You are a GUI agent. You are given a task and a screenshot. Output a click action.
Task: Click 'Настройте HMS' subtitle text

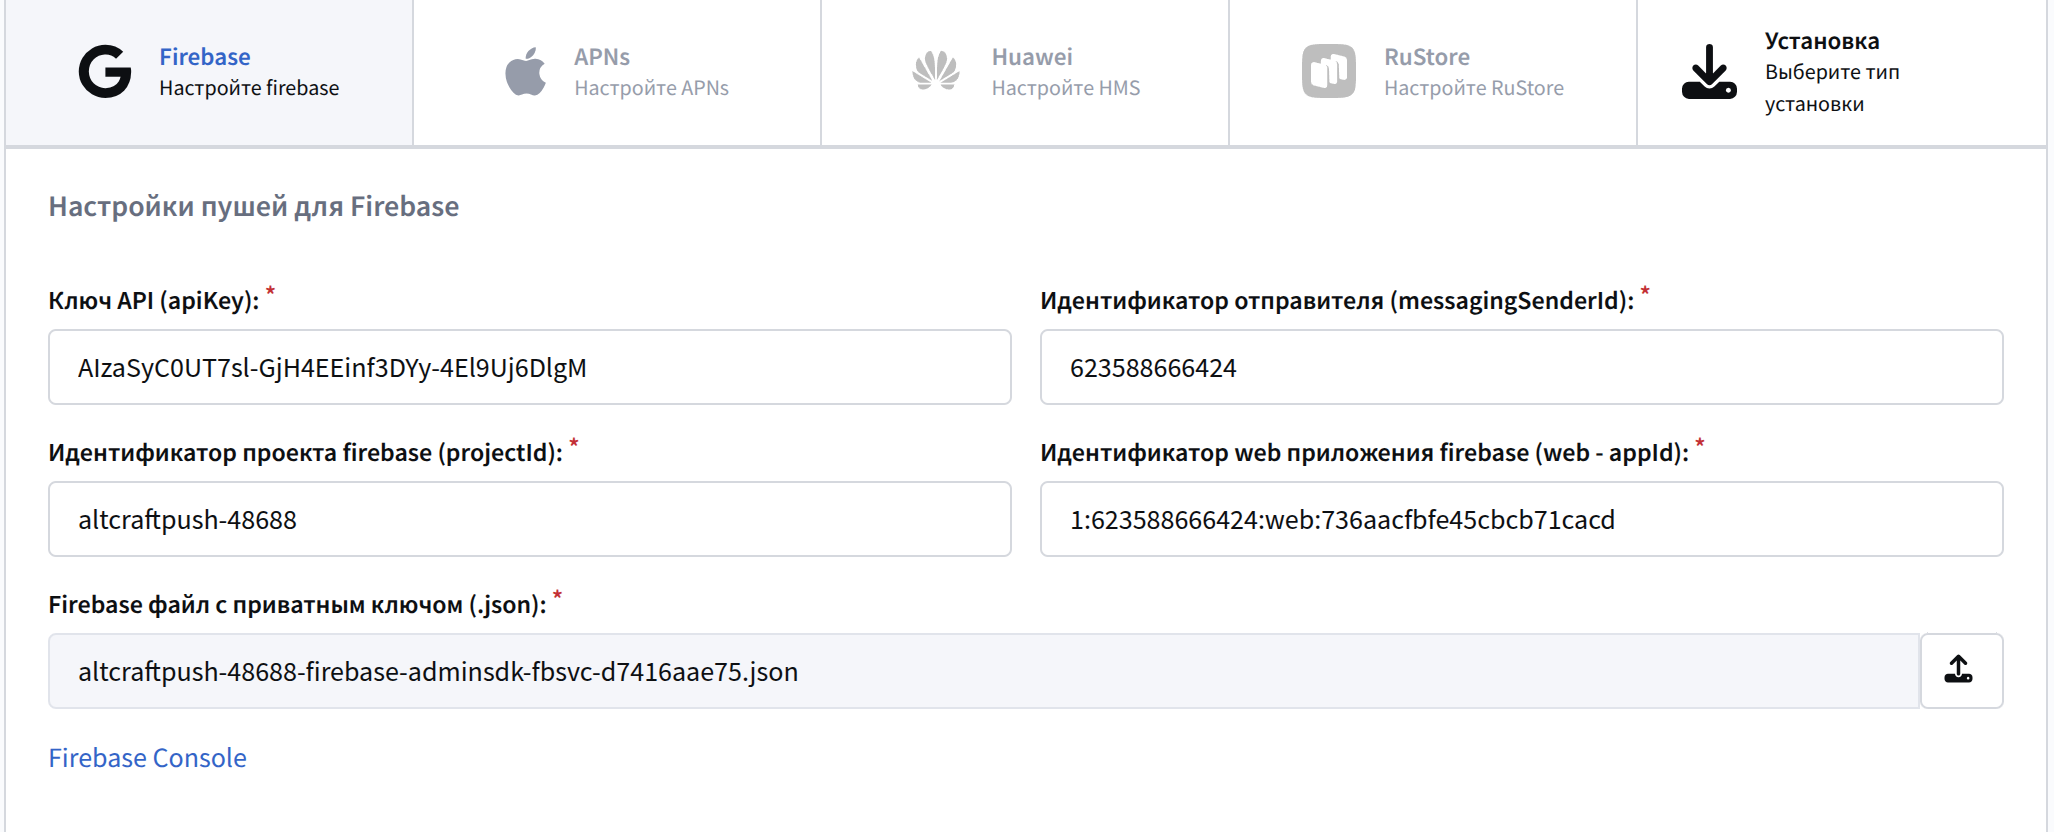1066,88
